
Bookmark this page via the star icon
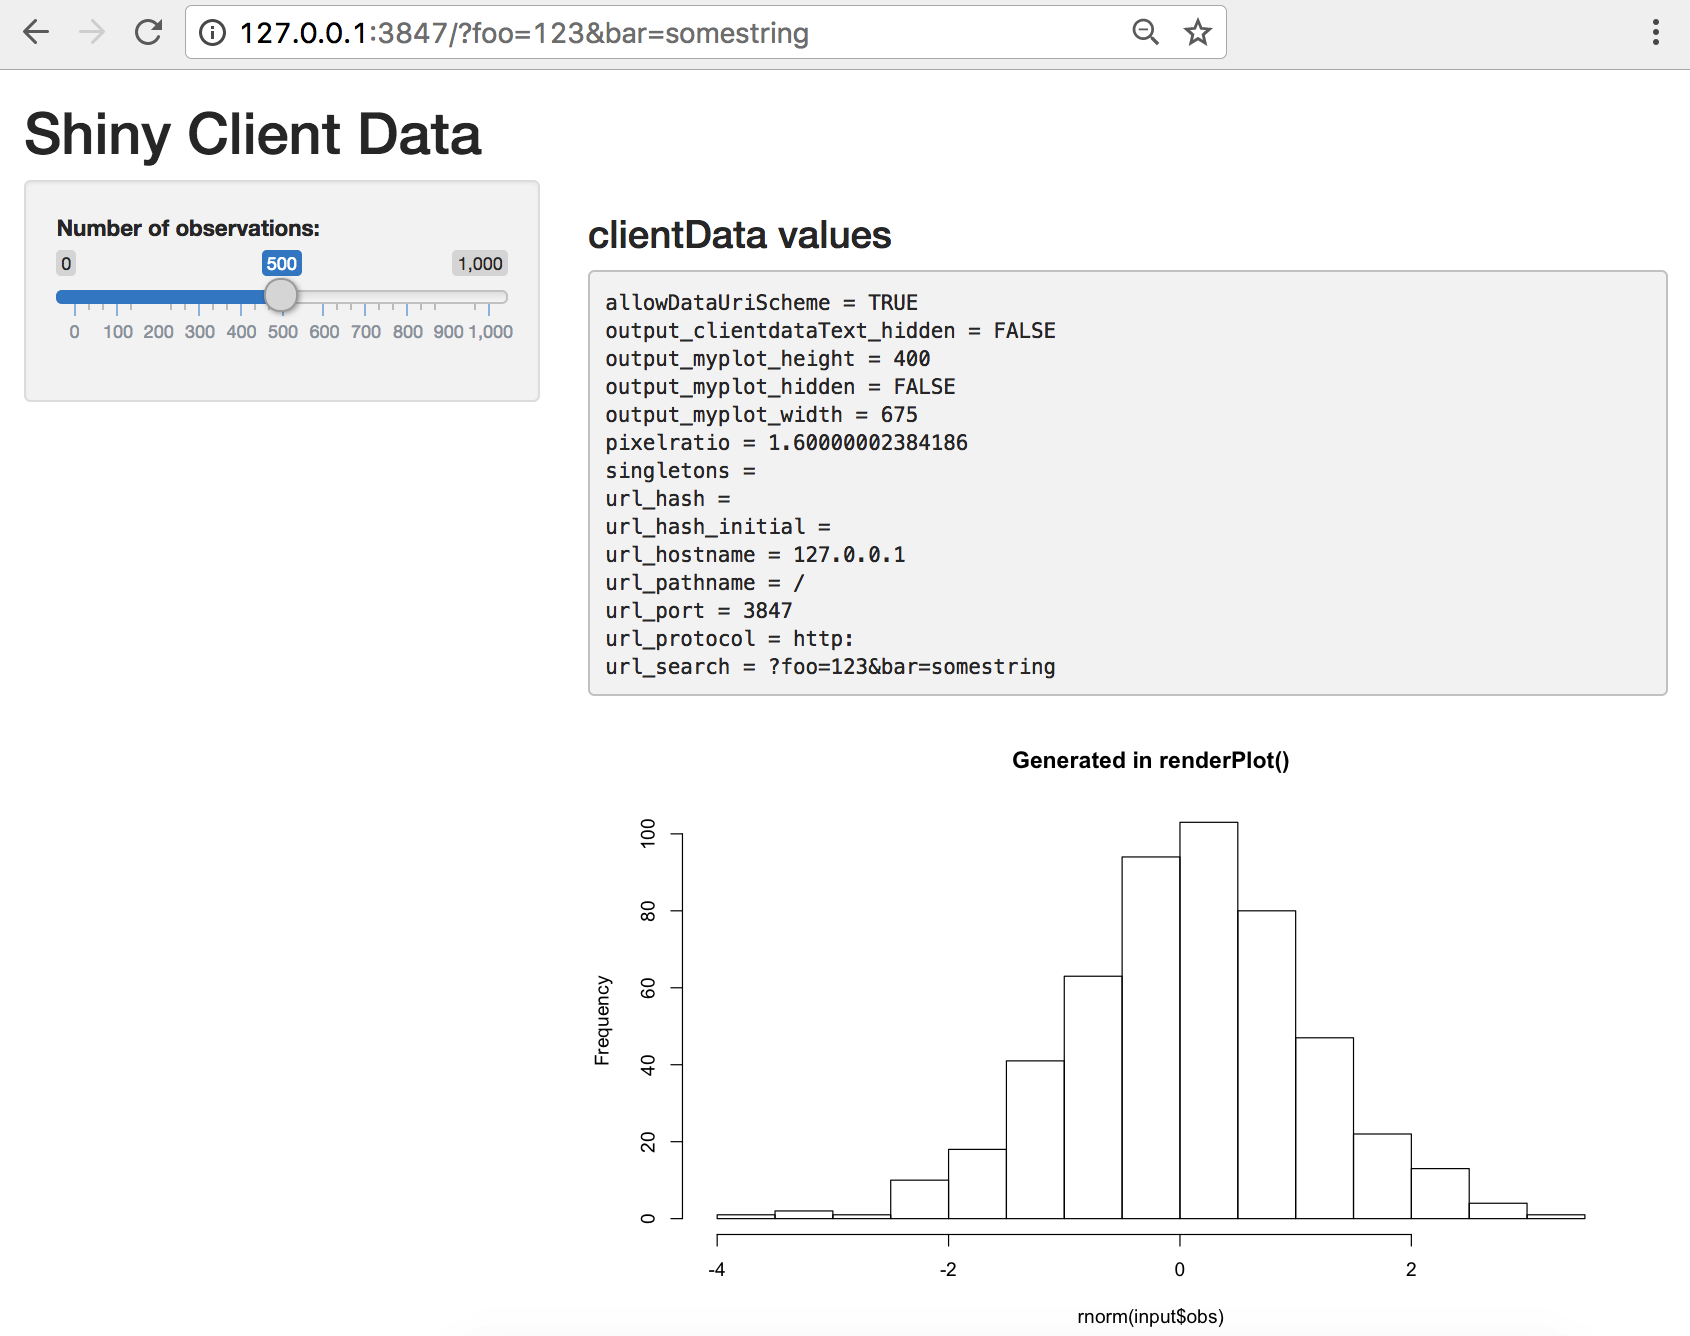pyautogui.click(x=1196, y=31)
